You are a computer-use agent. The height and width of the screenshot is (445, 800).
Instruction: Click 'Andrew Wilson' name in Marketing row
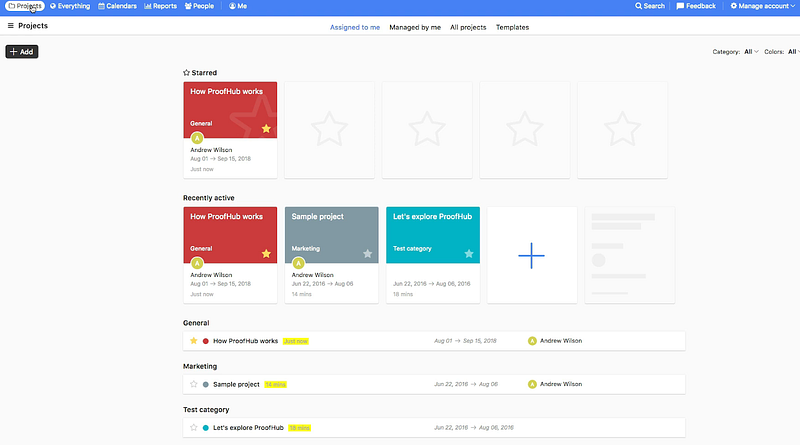(561, 384)
